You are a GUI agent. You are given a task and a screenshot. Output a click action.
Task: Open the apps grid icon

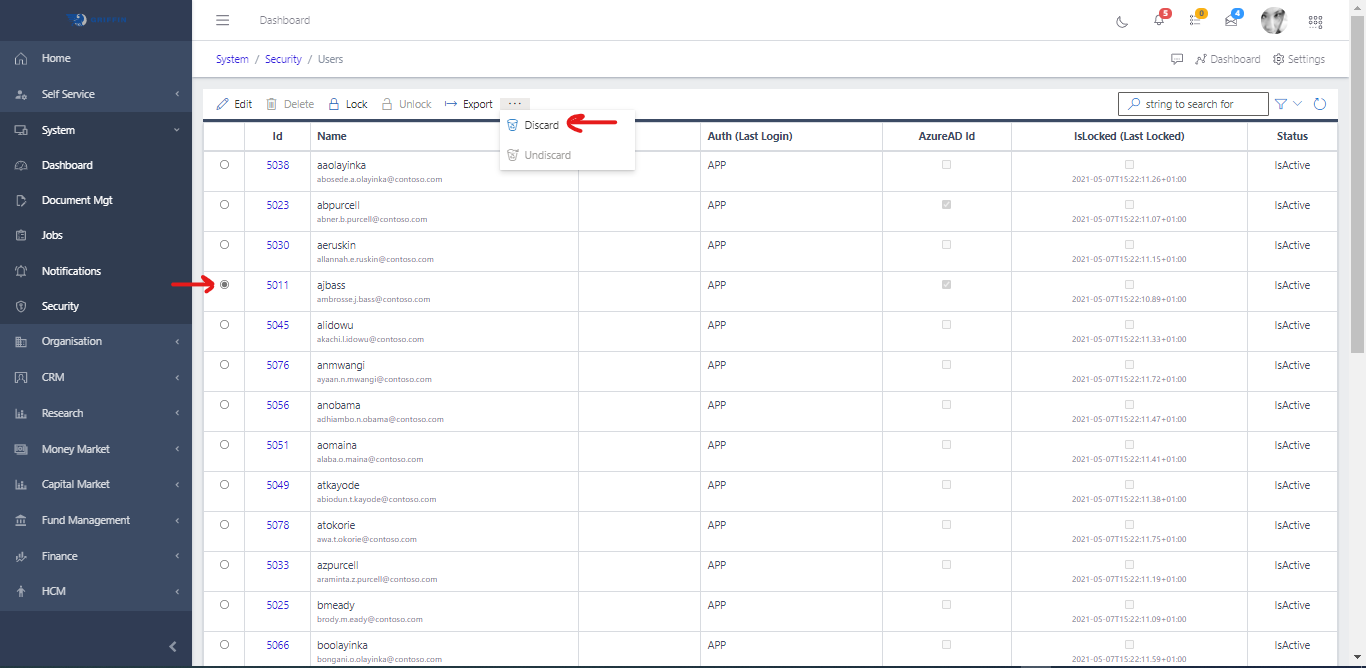point(1315,21)
